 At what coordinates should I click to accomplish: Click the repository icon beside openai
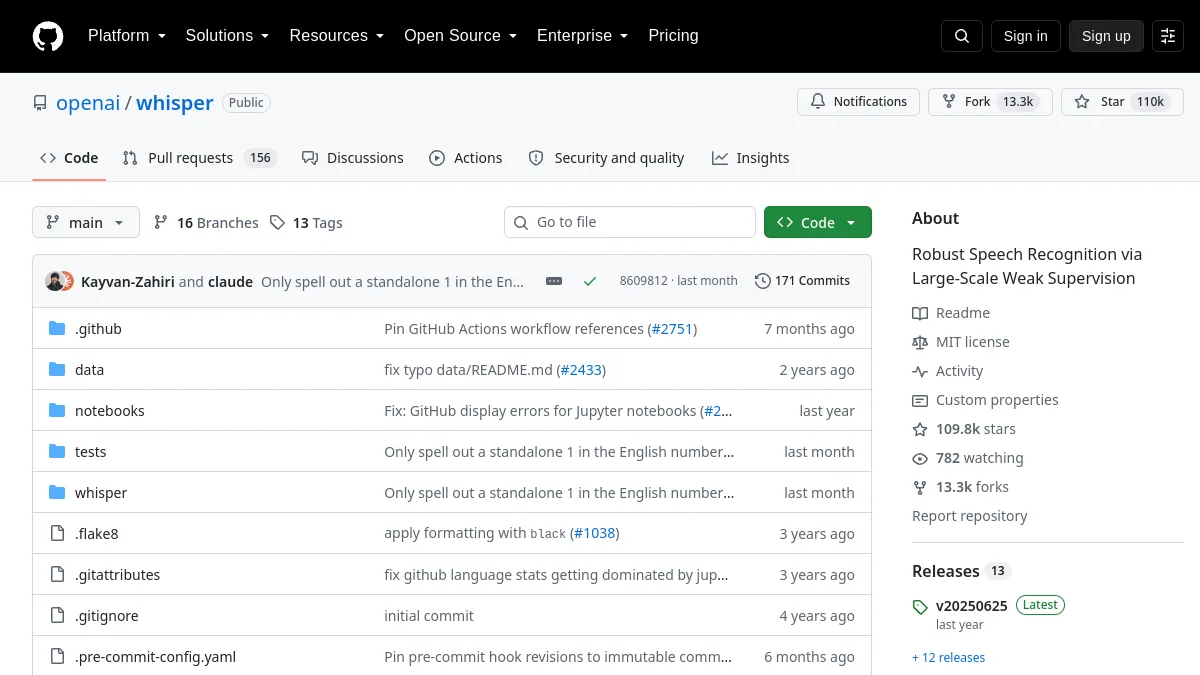coord(40,103)
